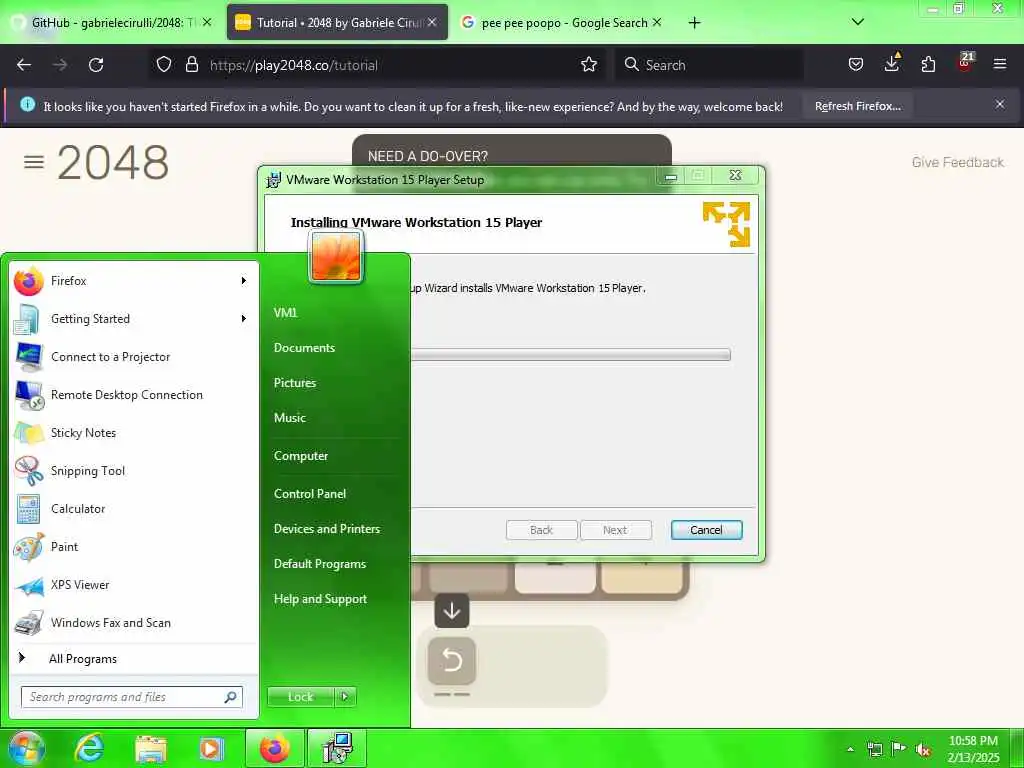This screenshot has width=1024, height=768.
Task: Click the 2048 down arrow key tile
Action: point(452,611)
